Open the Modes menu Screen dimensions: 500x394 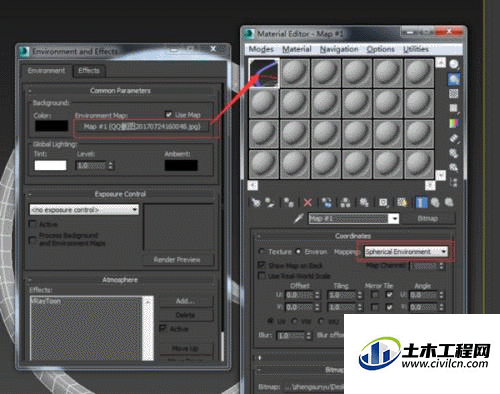(261, 49)
